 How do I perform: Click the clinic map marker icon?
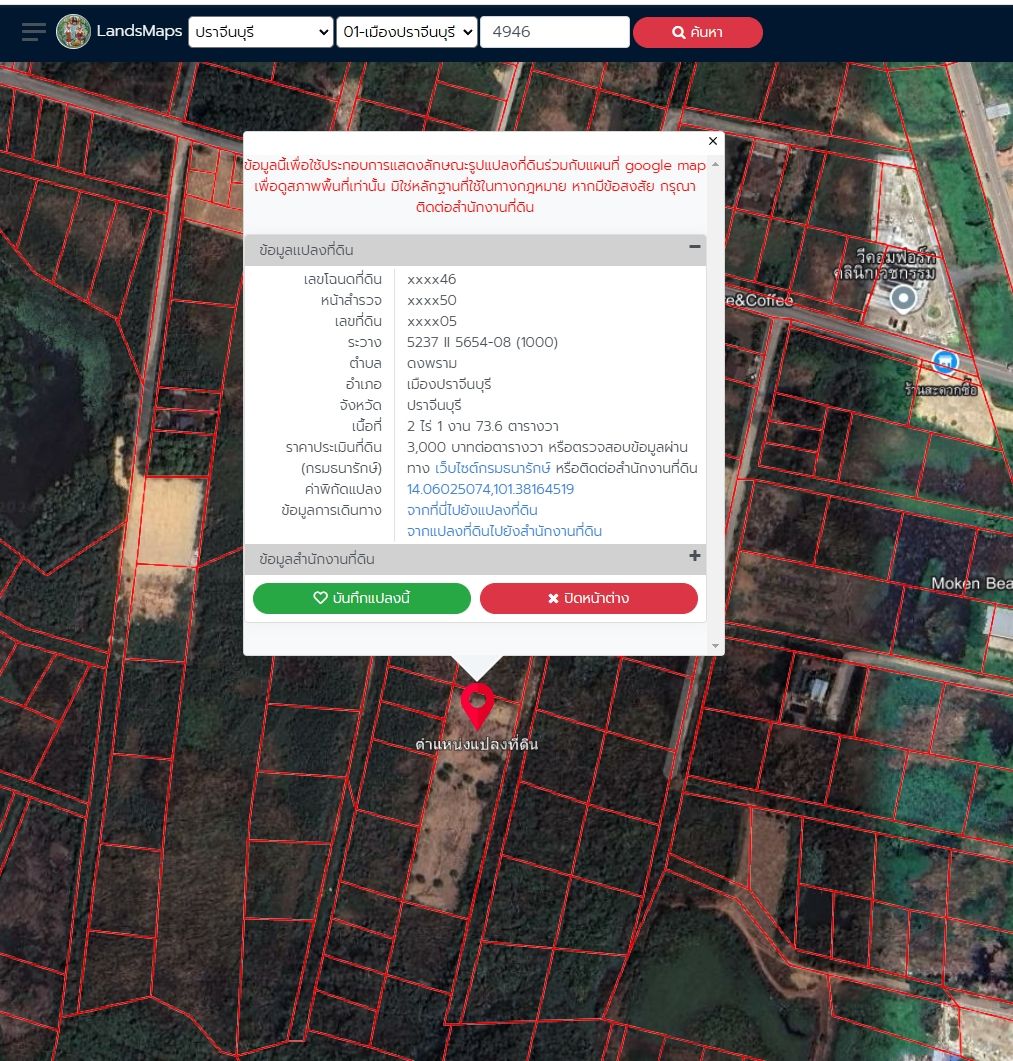(x=903, y=298)
